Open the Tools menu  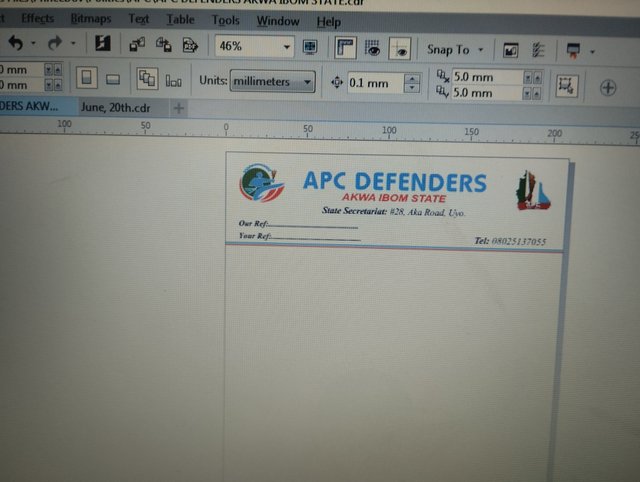coord(225,20)
